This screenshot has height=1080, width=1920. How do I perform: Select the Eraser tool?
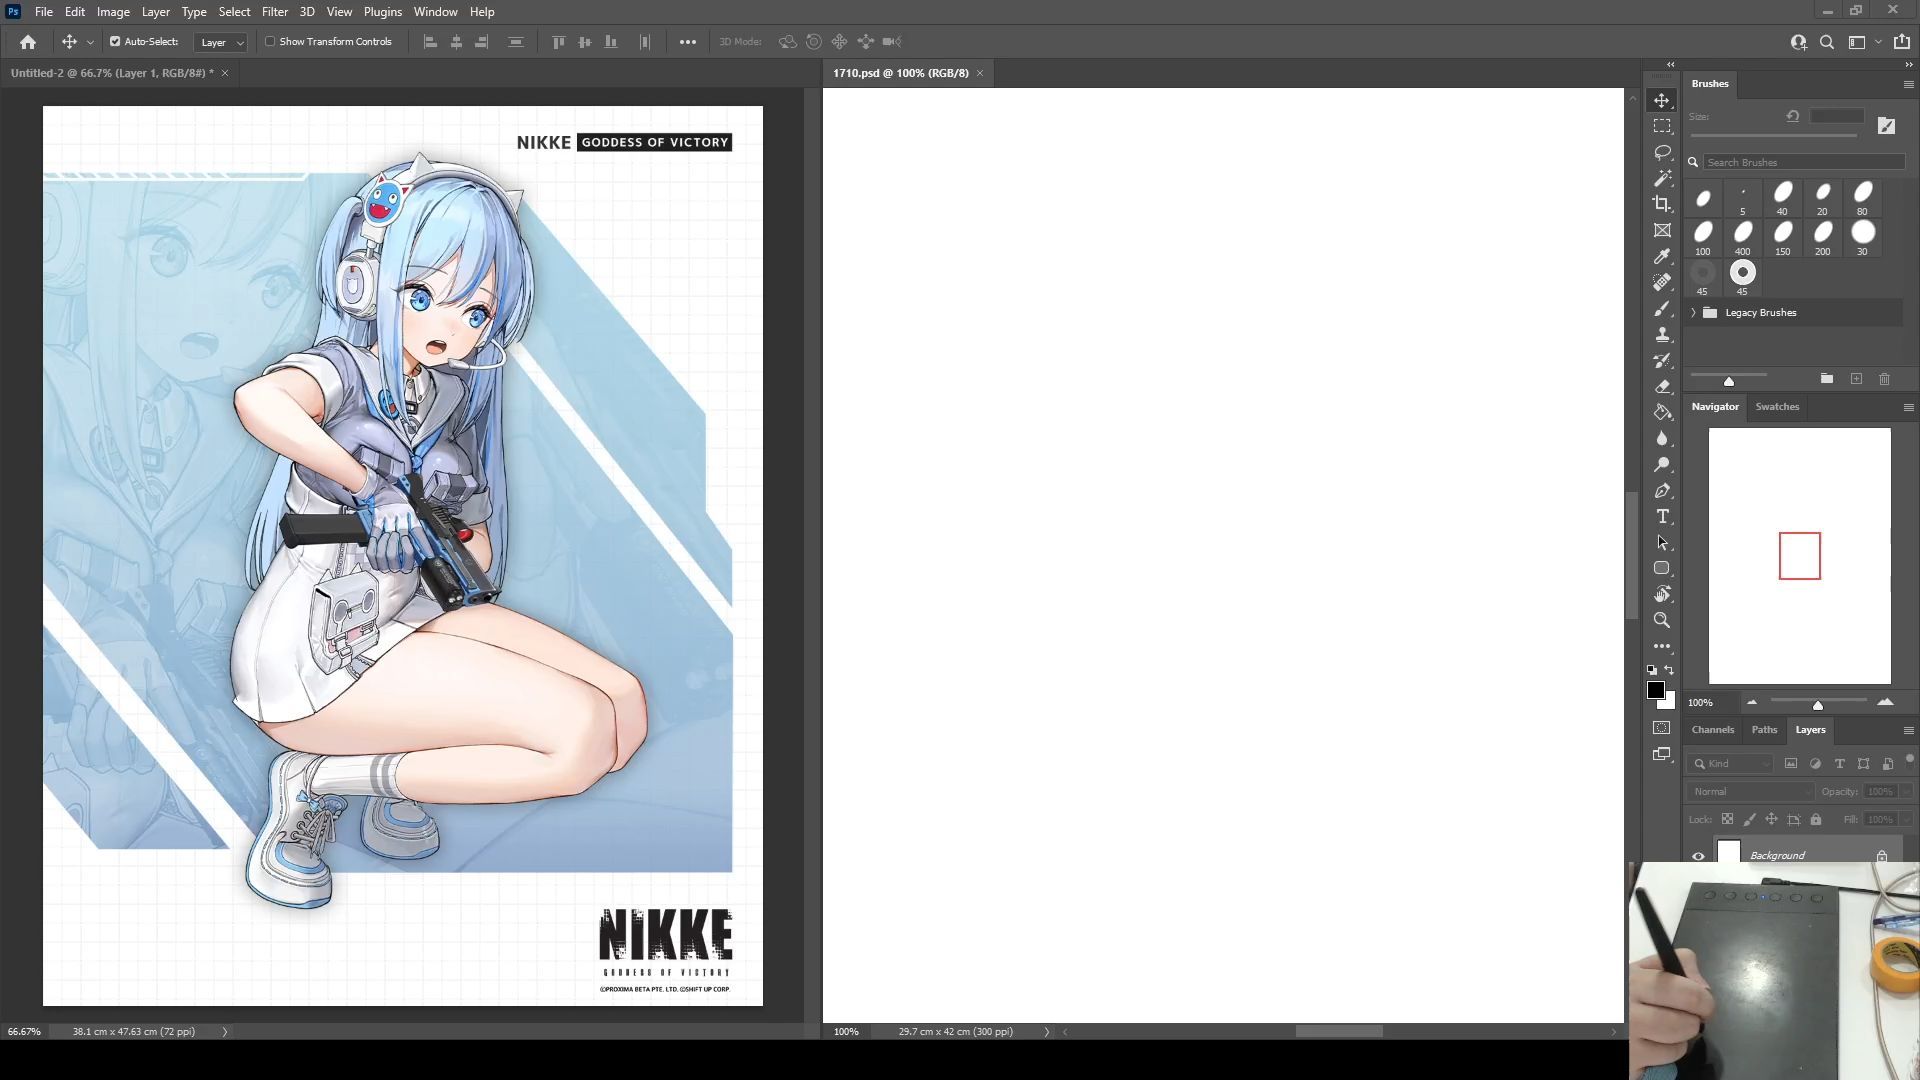(1662, 386)
